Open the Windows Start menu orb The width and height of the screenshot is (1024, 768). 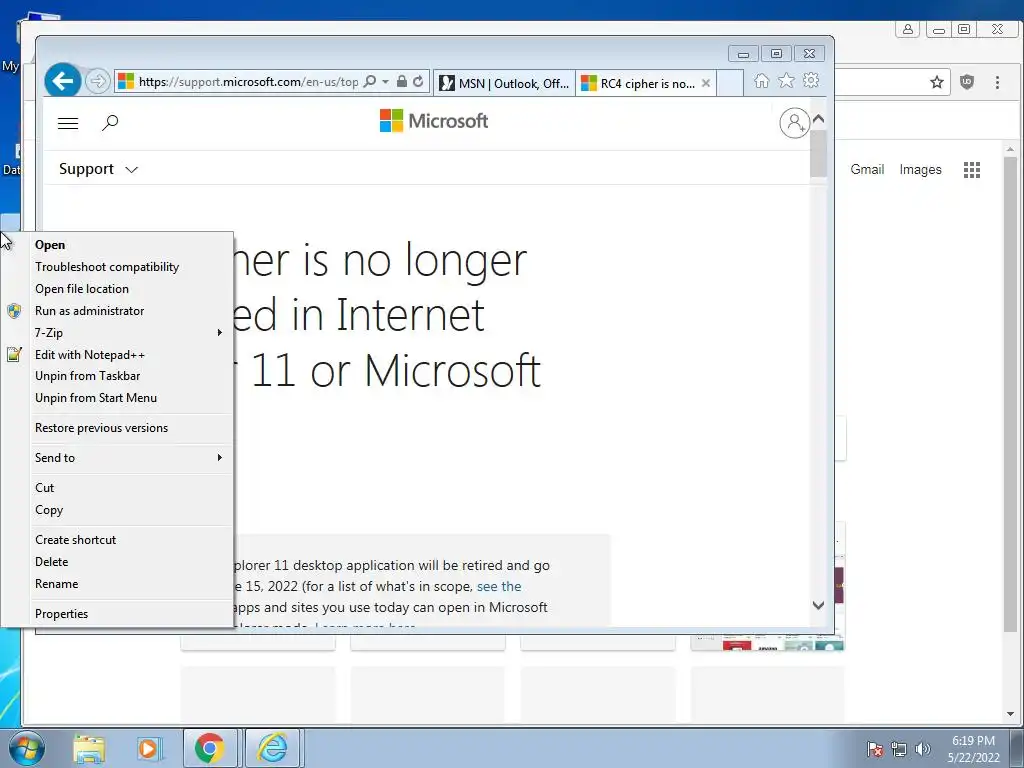click(26, 748)
